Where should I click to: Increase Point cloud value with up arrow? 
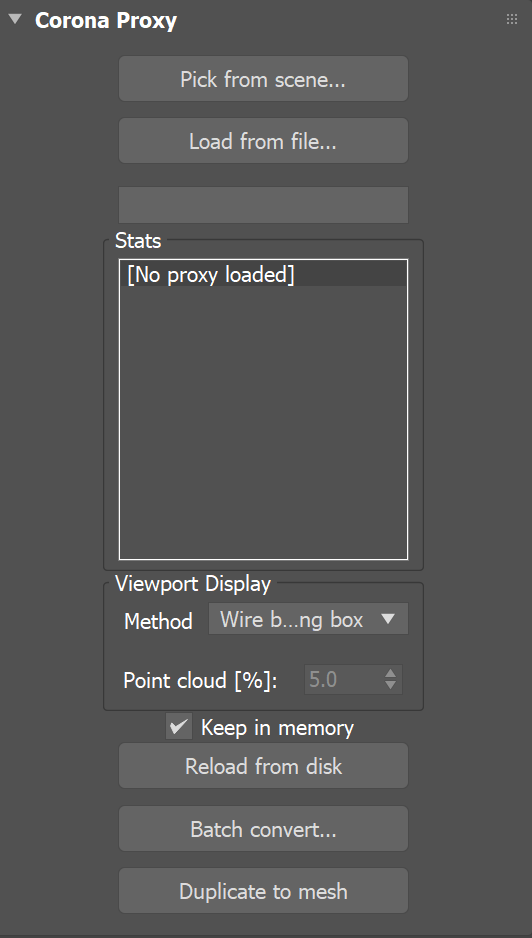(391, 674)
